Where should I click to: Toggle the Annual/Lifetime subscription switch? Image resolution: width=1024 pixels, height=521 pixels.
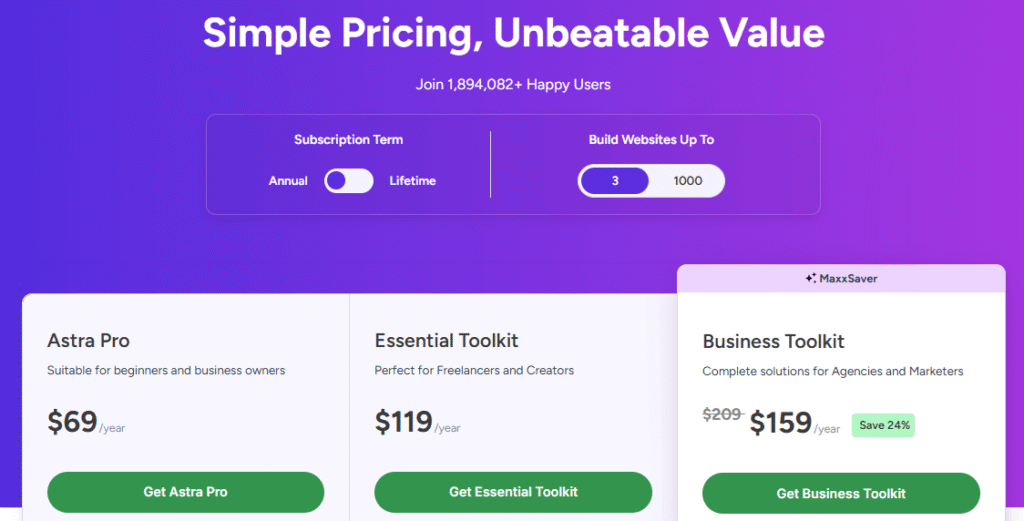tap(349, 181)
